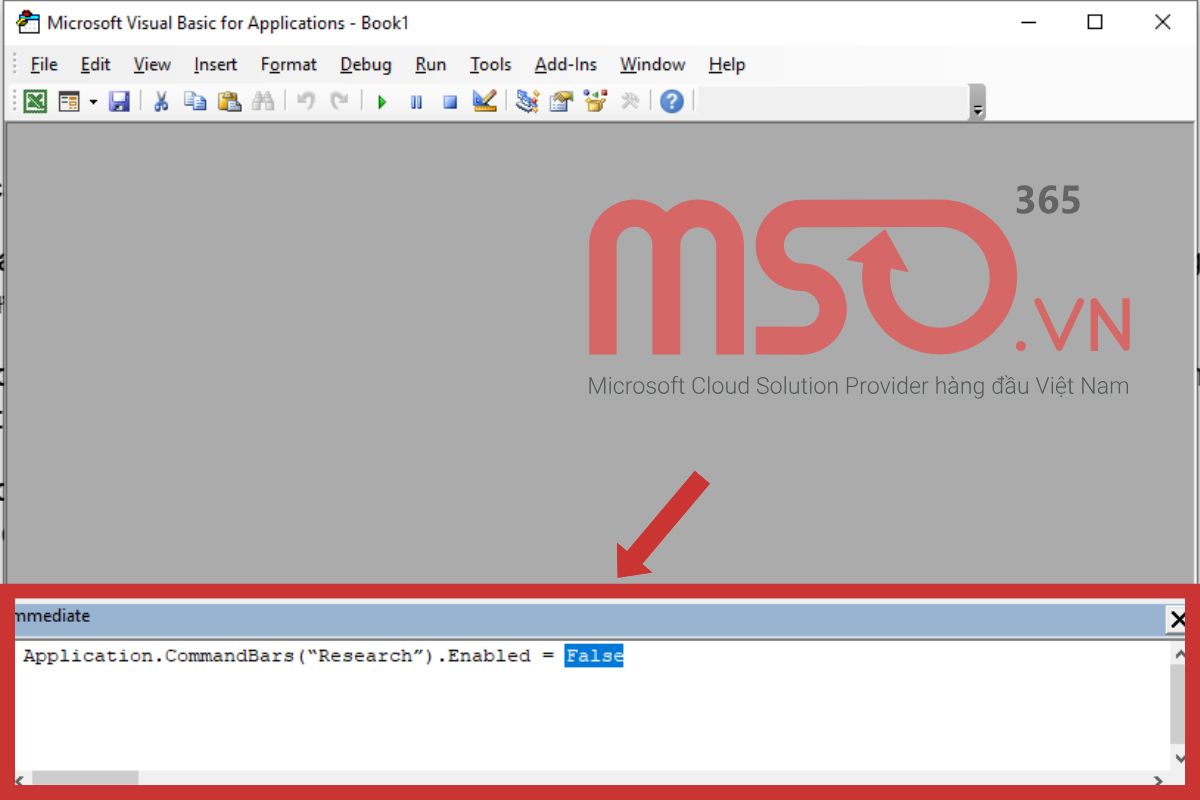The image size is (1200, 800).
Task: Save Book1 with the floppy disk icon
Action: click(x=119, y=101)
